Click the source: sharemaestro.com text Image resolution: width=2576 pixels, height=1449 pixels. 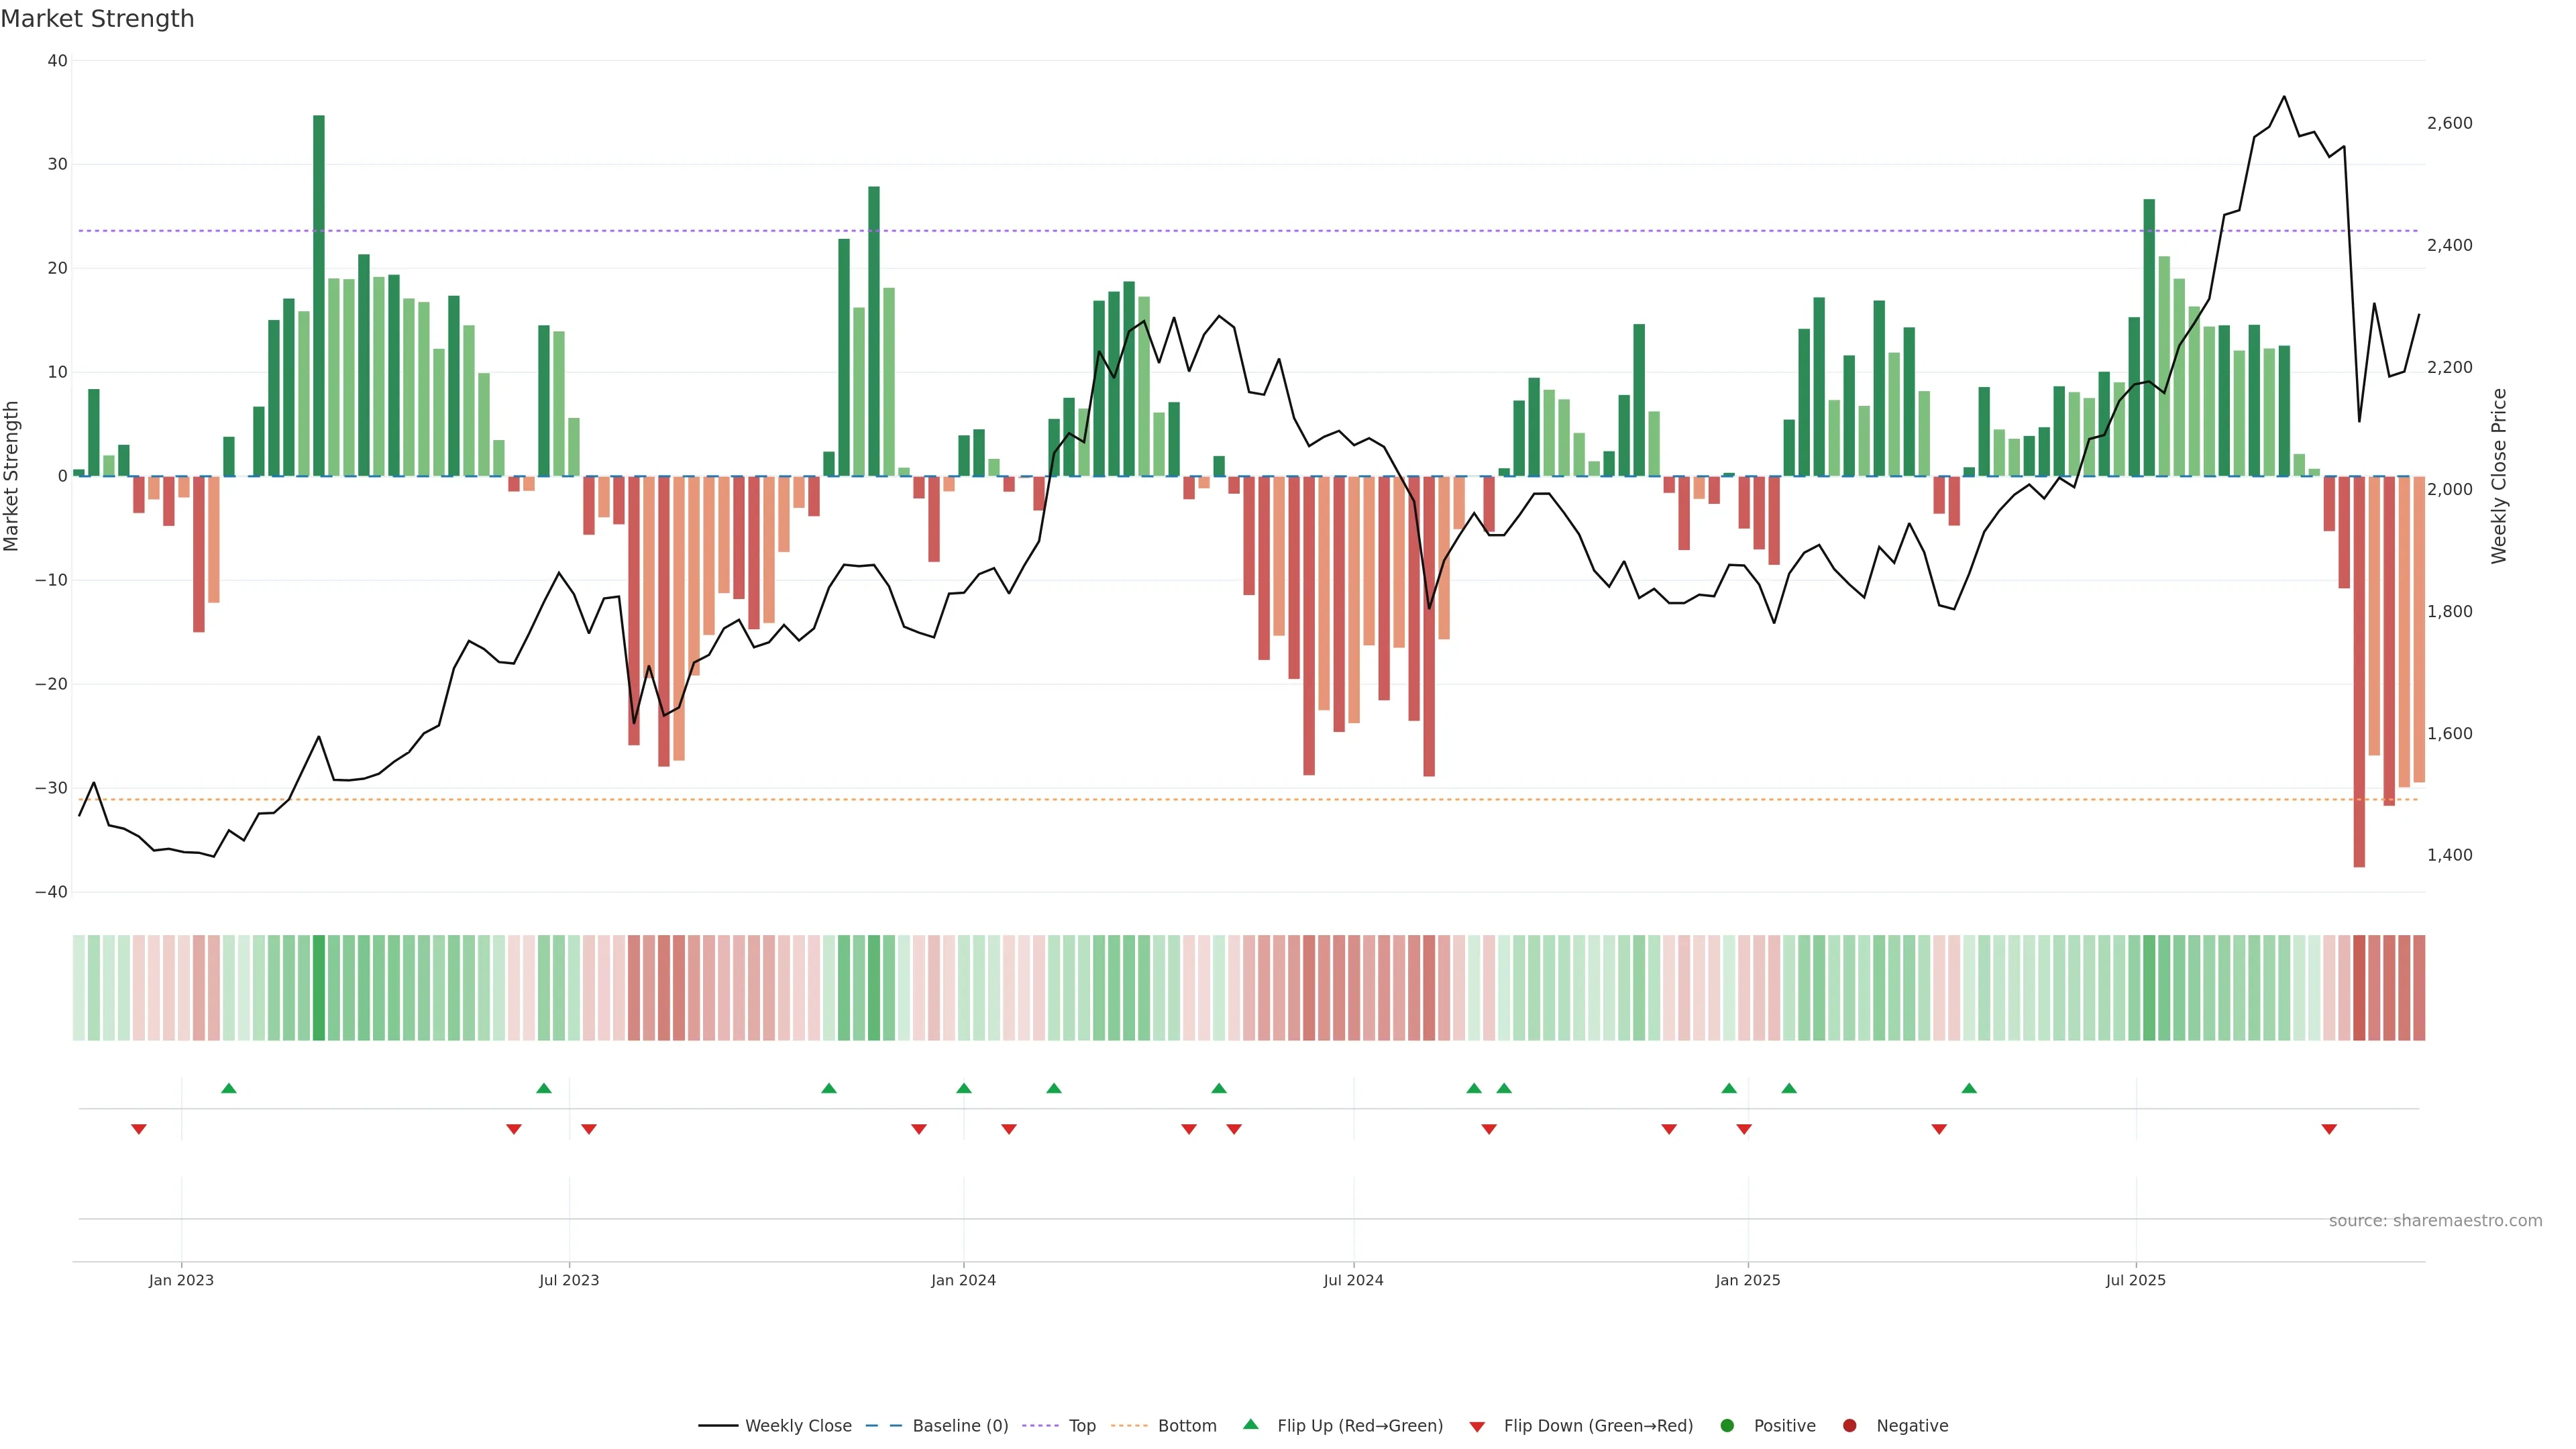(2435, 1221)
